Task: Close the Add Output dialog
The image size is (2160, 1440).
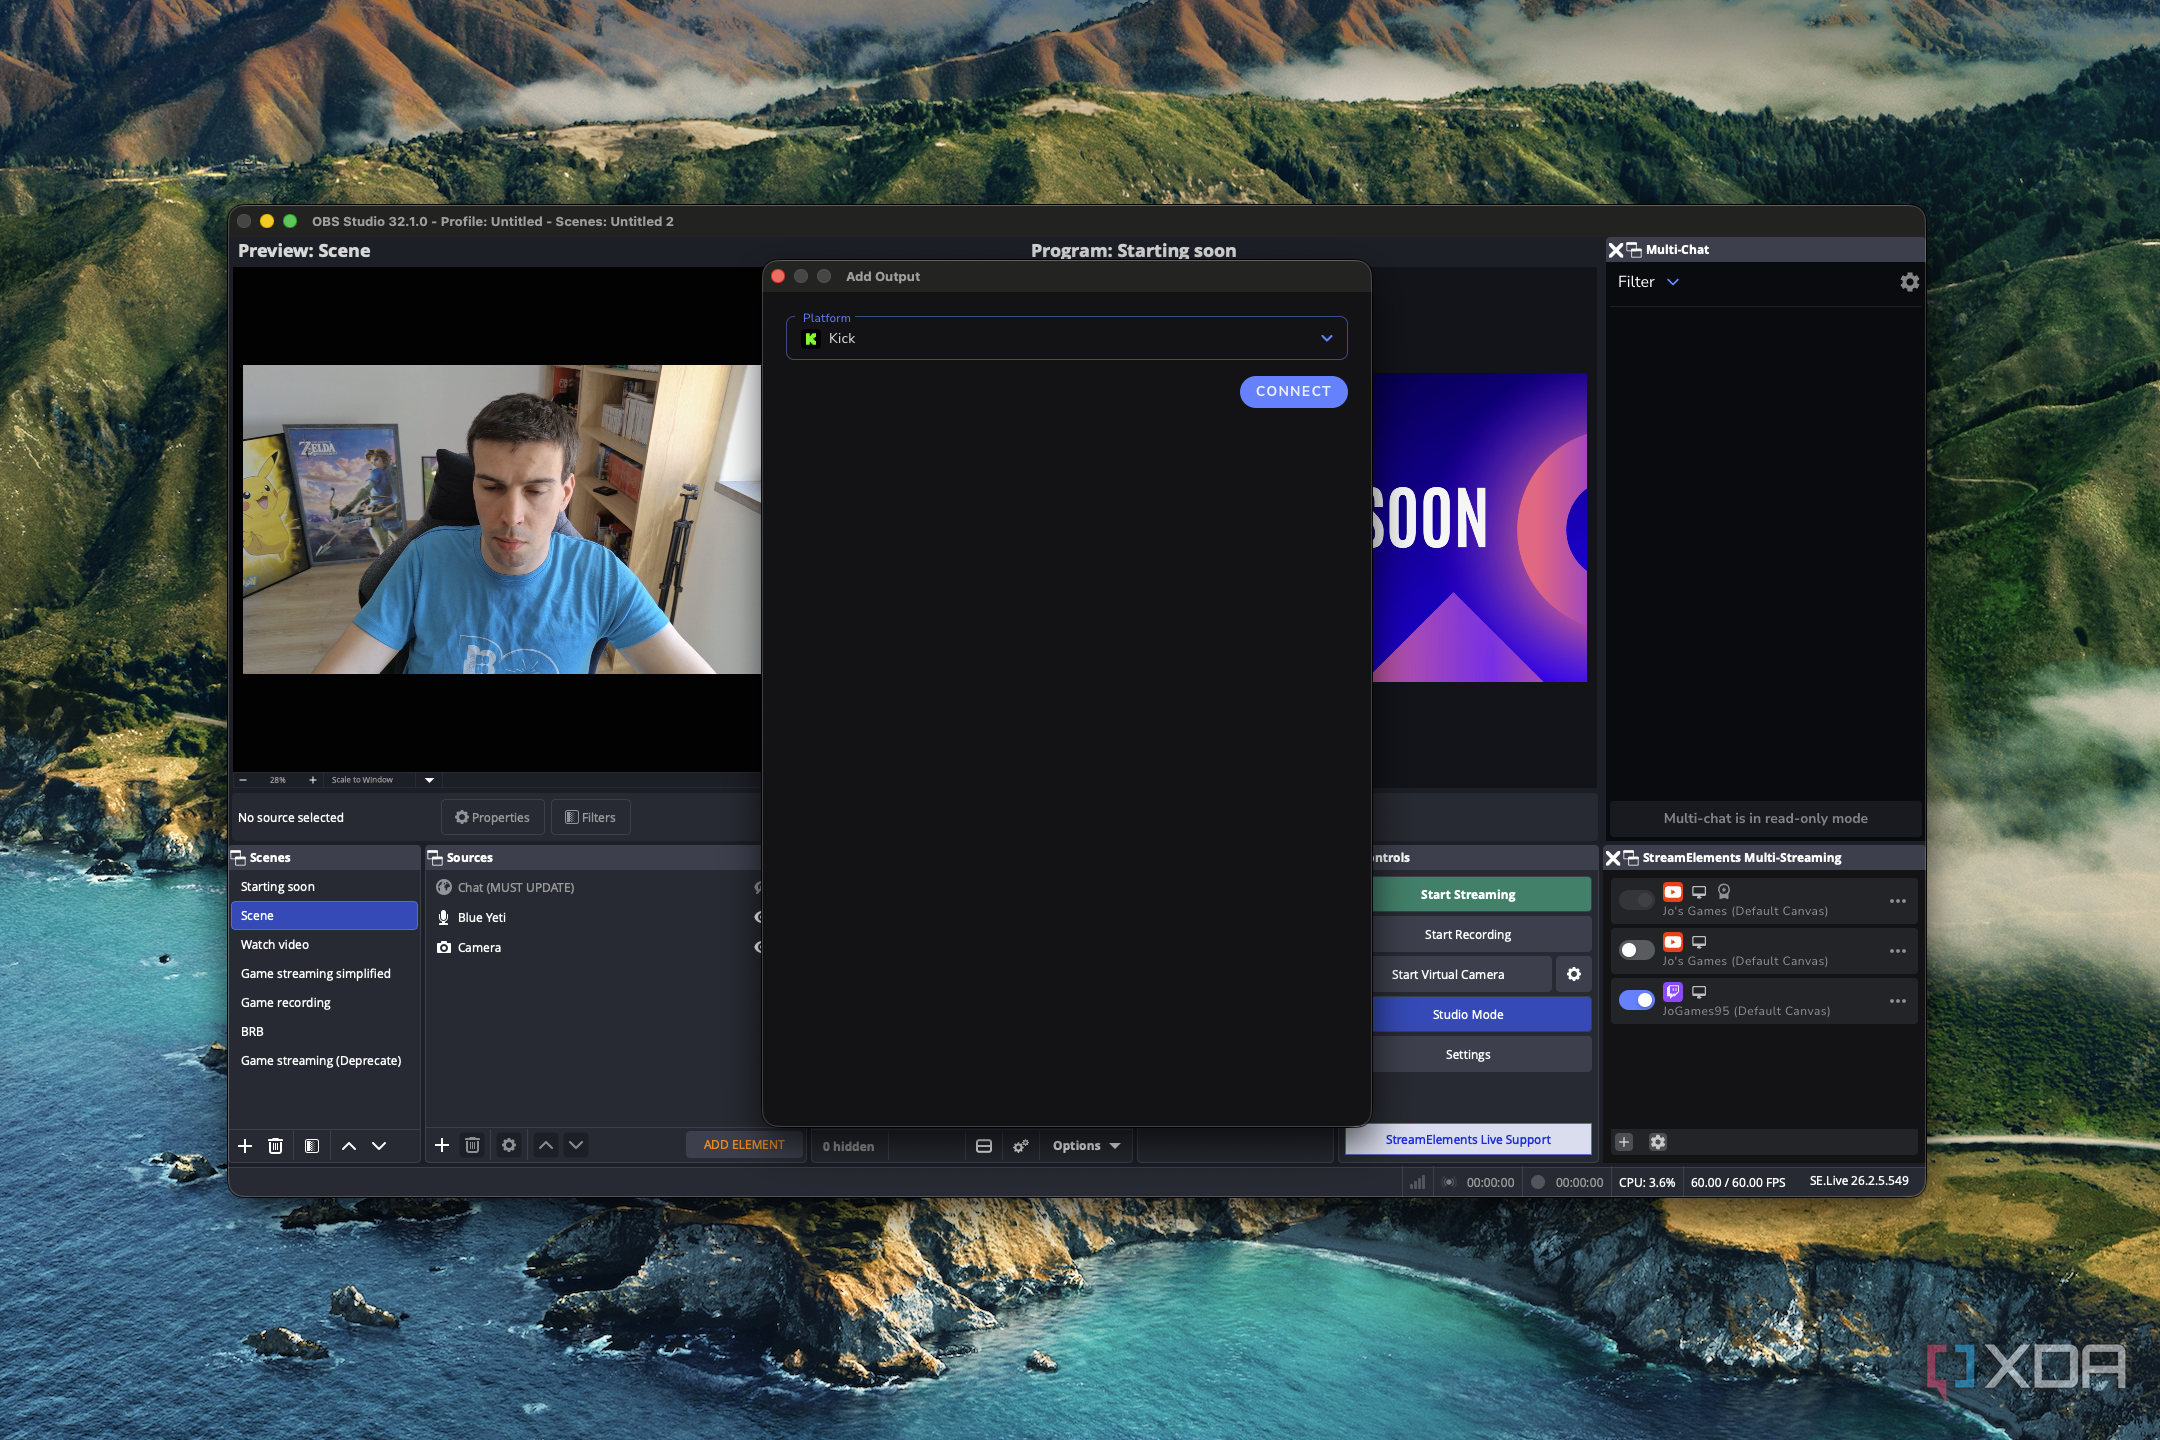Action: tap(778, 276)
